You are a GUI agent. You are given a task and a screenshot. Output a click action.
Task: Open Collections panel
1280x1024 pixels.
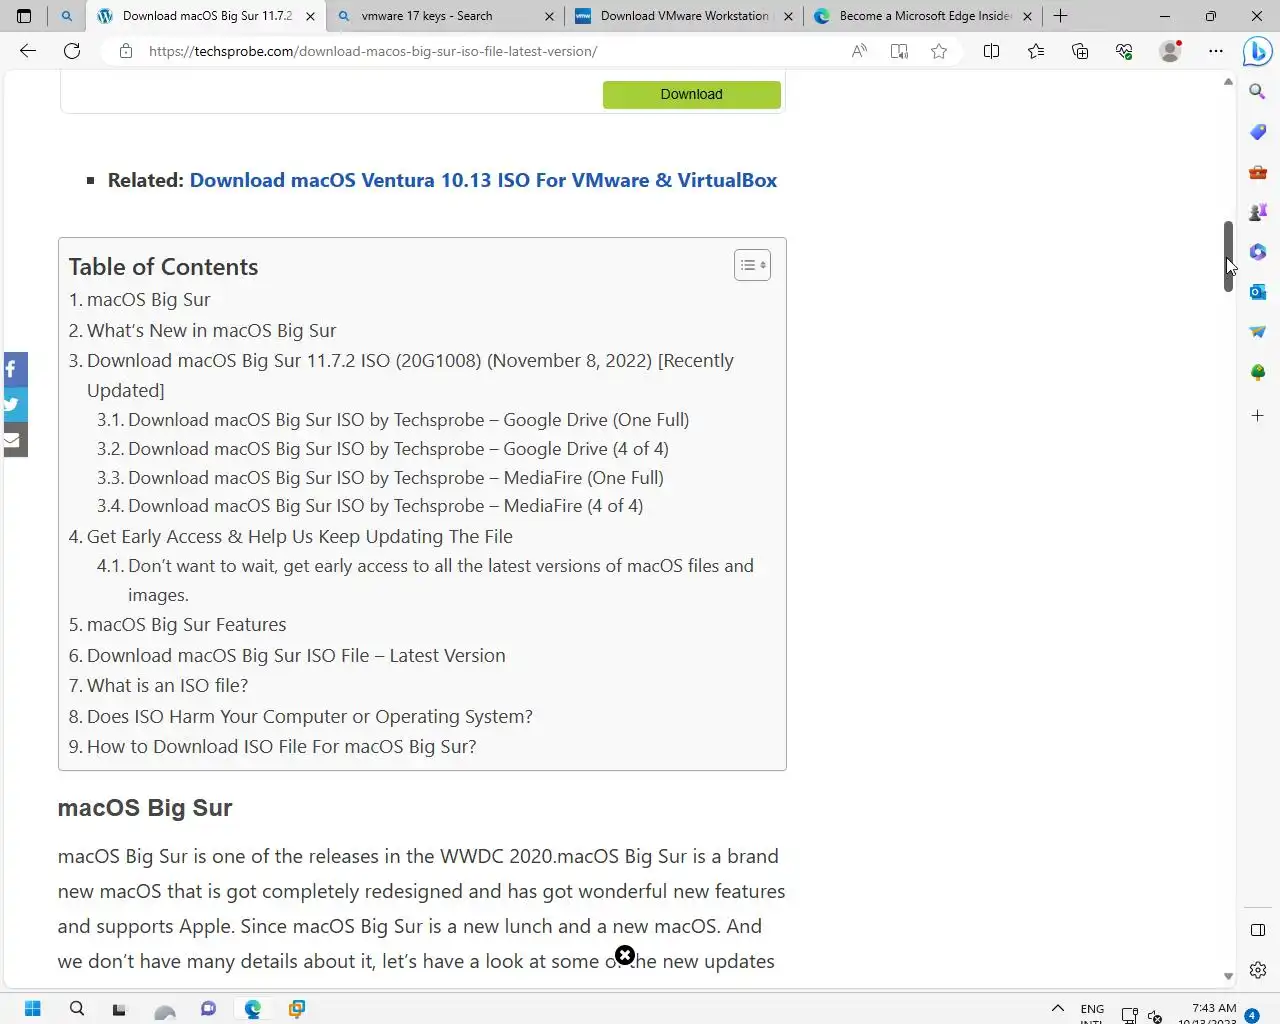pos(1080,51)
